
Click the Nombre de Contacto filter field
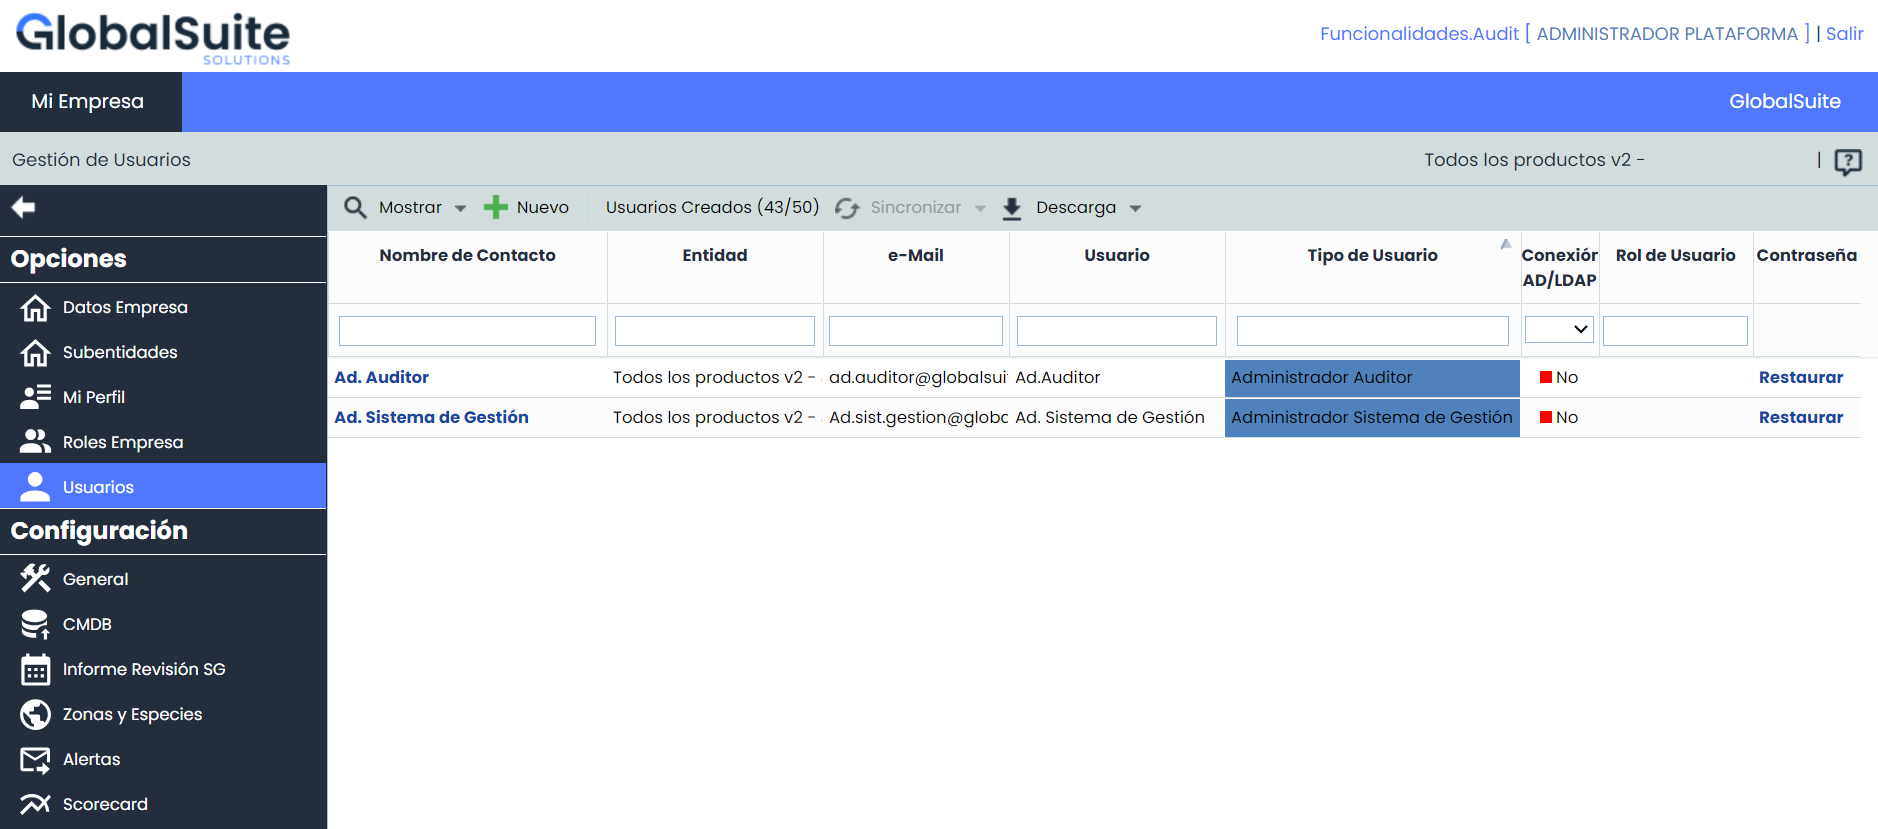click(x=467, y=331)
